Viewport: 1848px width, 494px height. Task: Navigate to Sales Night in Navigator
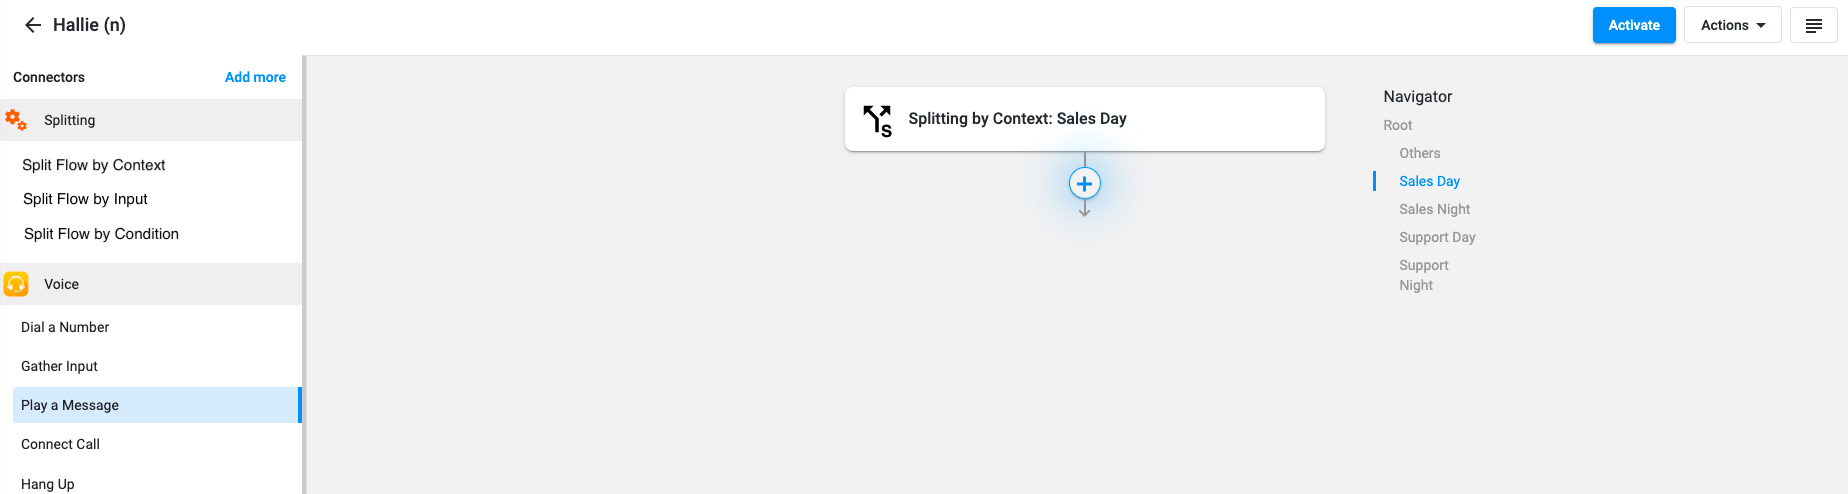click(x=1434, y=209)
